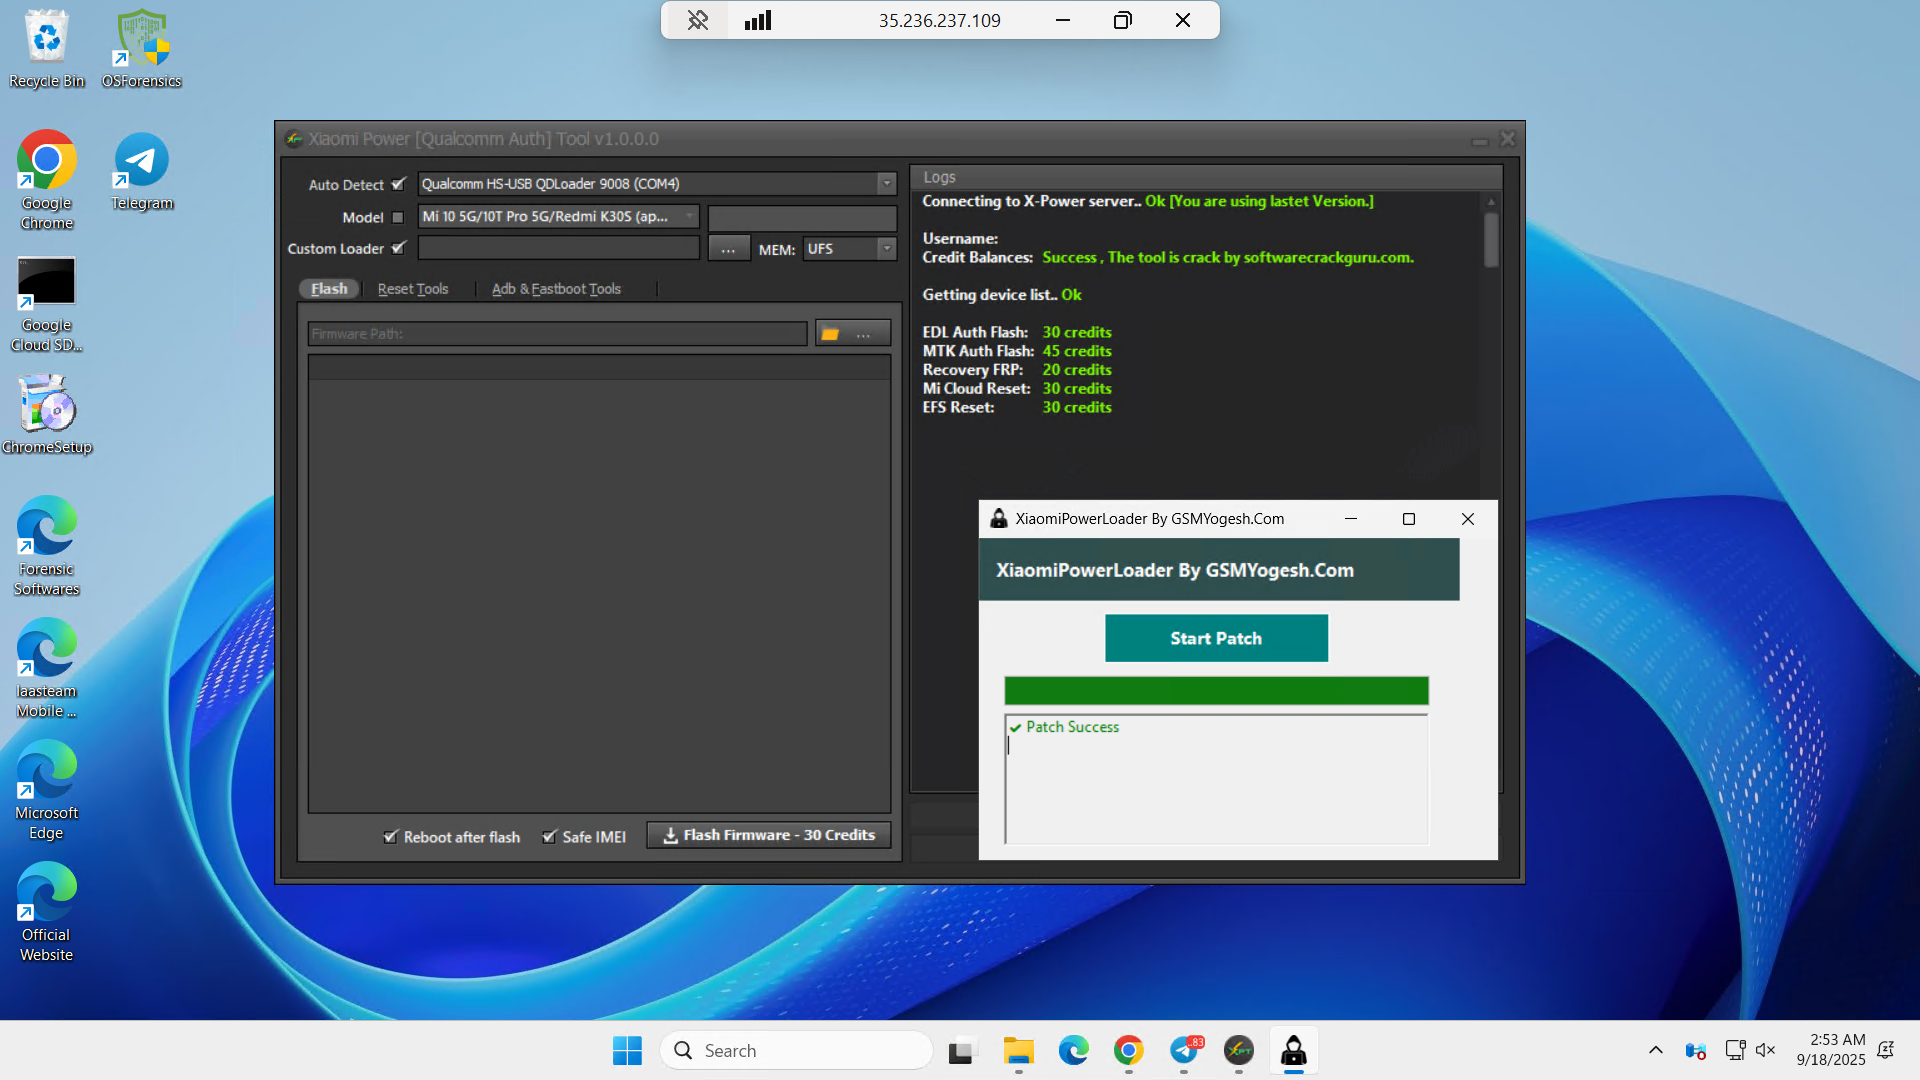The image size is (1920, 1080).
Task: Click Telegram icon in the taskbar
Action: pyautogui.click(x=1184, y=1051)
